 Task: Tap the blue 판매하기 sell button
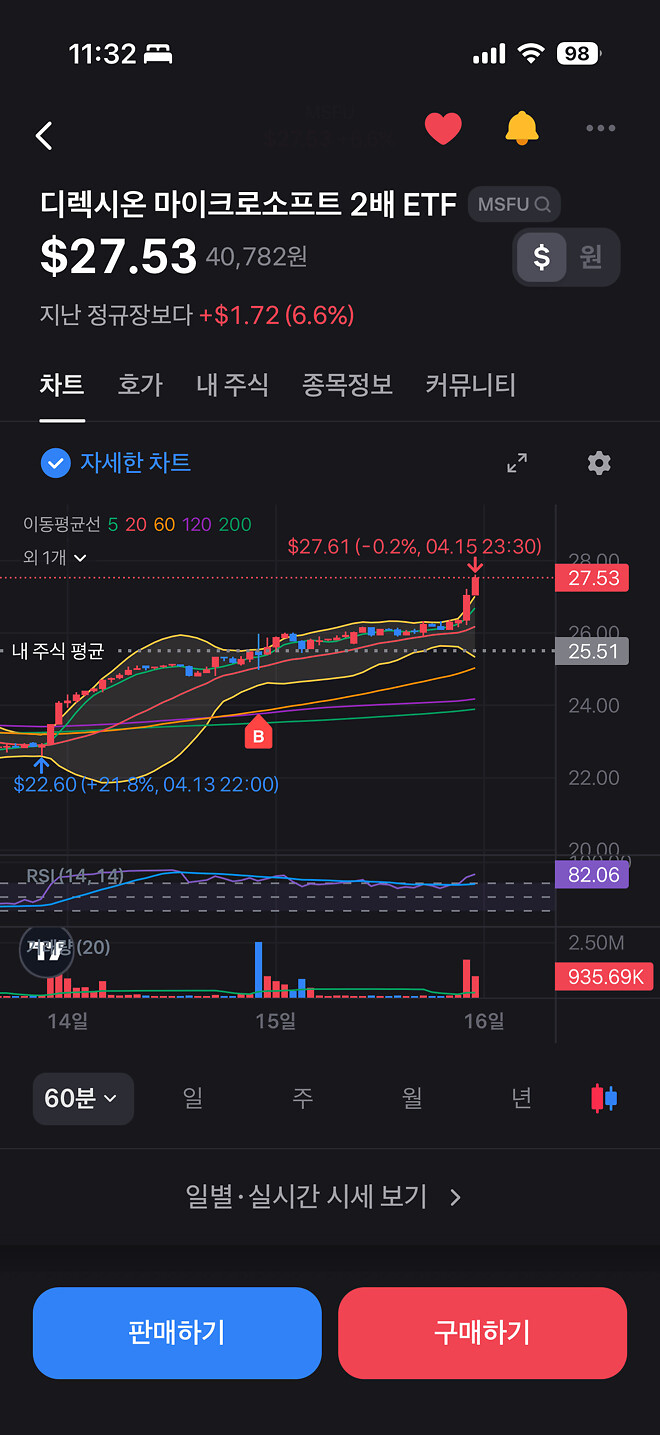(x=177, y=1333)
